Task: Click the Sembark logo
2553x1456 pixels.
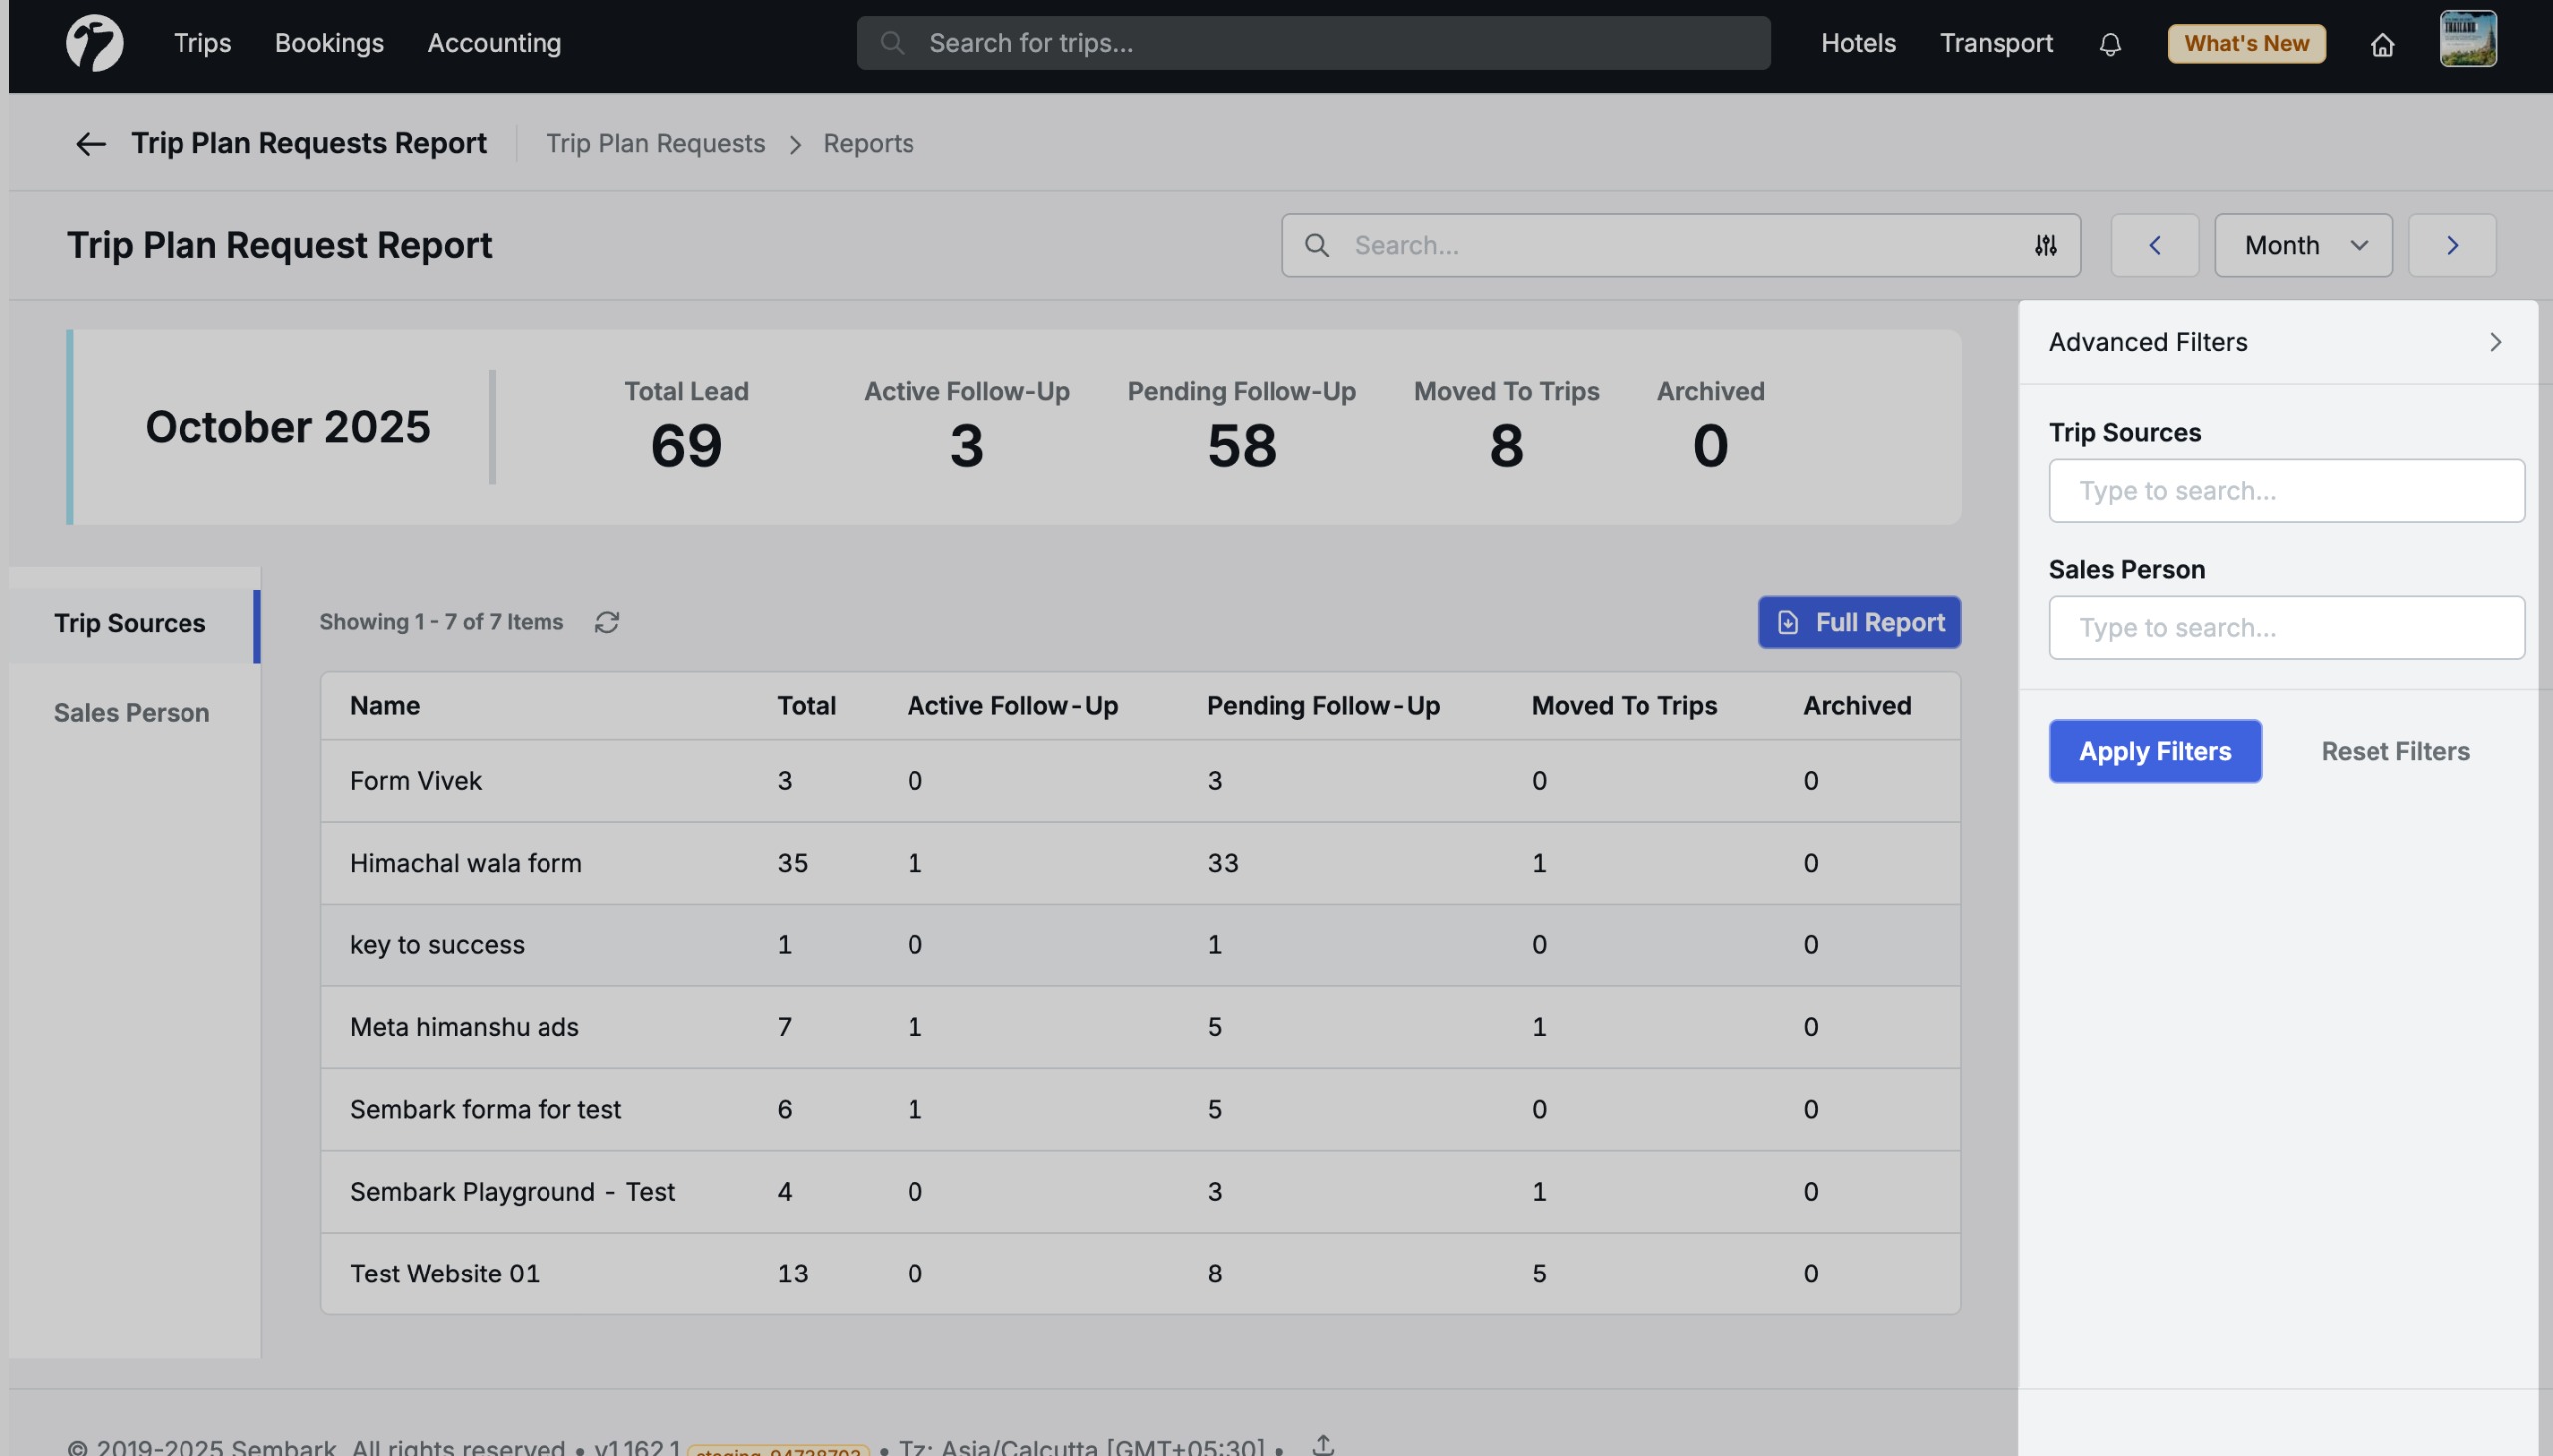Action: coord(95,42)
